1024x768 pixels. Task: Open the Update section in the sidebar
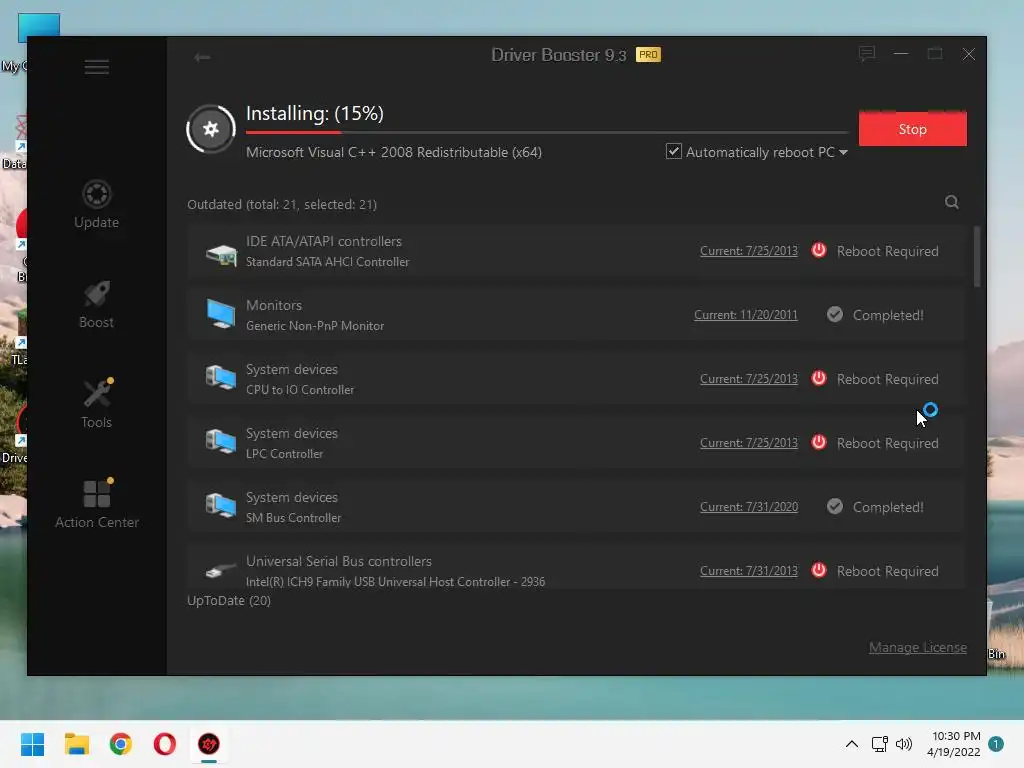coord(97,204)
